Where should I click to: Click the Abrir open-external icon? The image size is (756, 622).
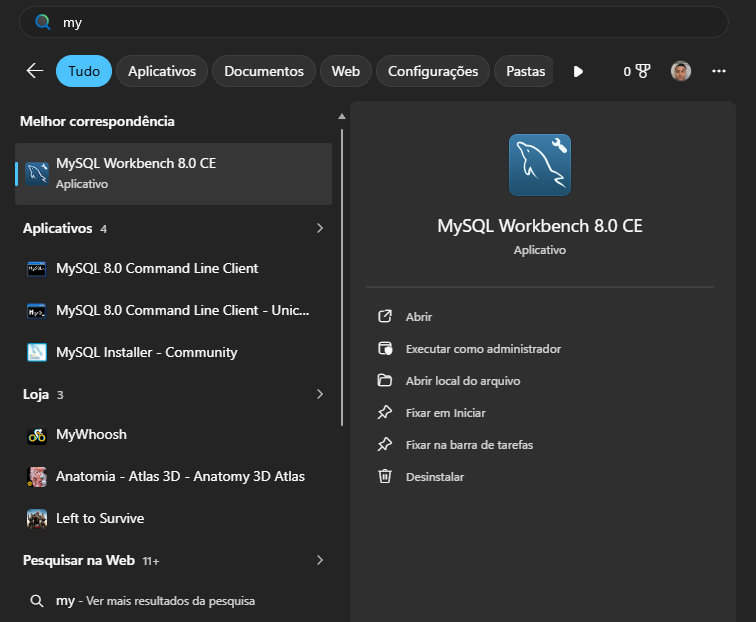click(385, 316)
